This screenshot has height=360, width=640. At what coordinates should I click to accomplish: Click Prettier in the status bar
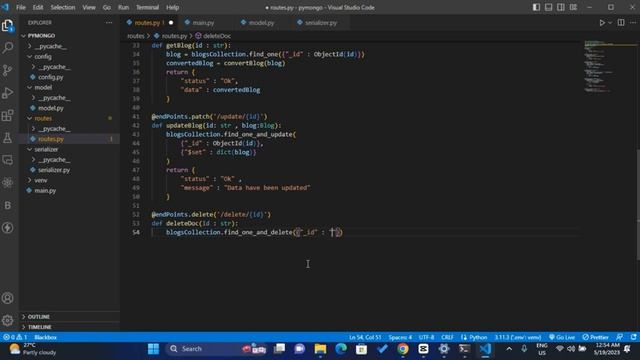[x=595, y=337]
